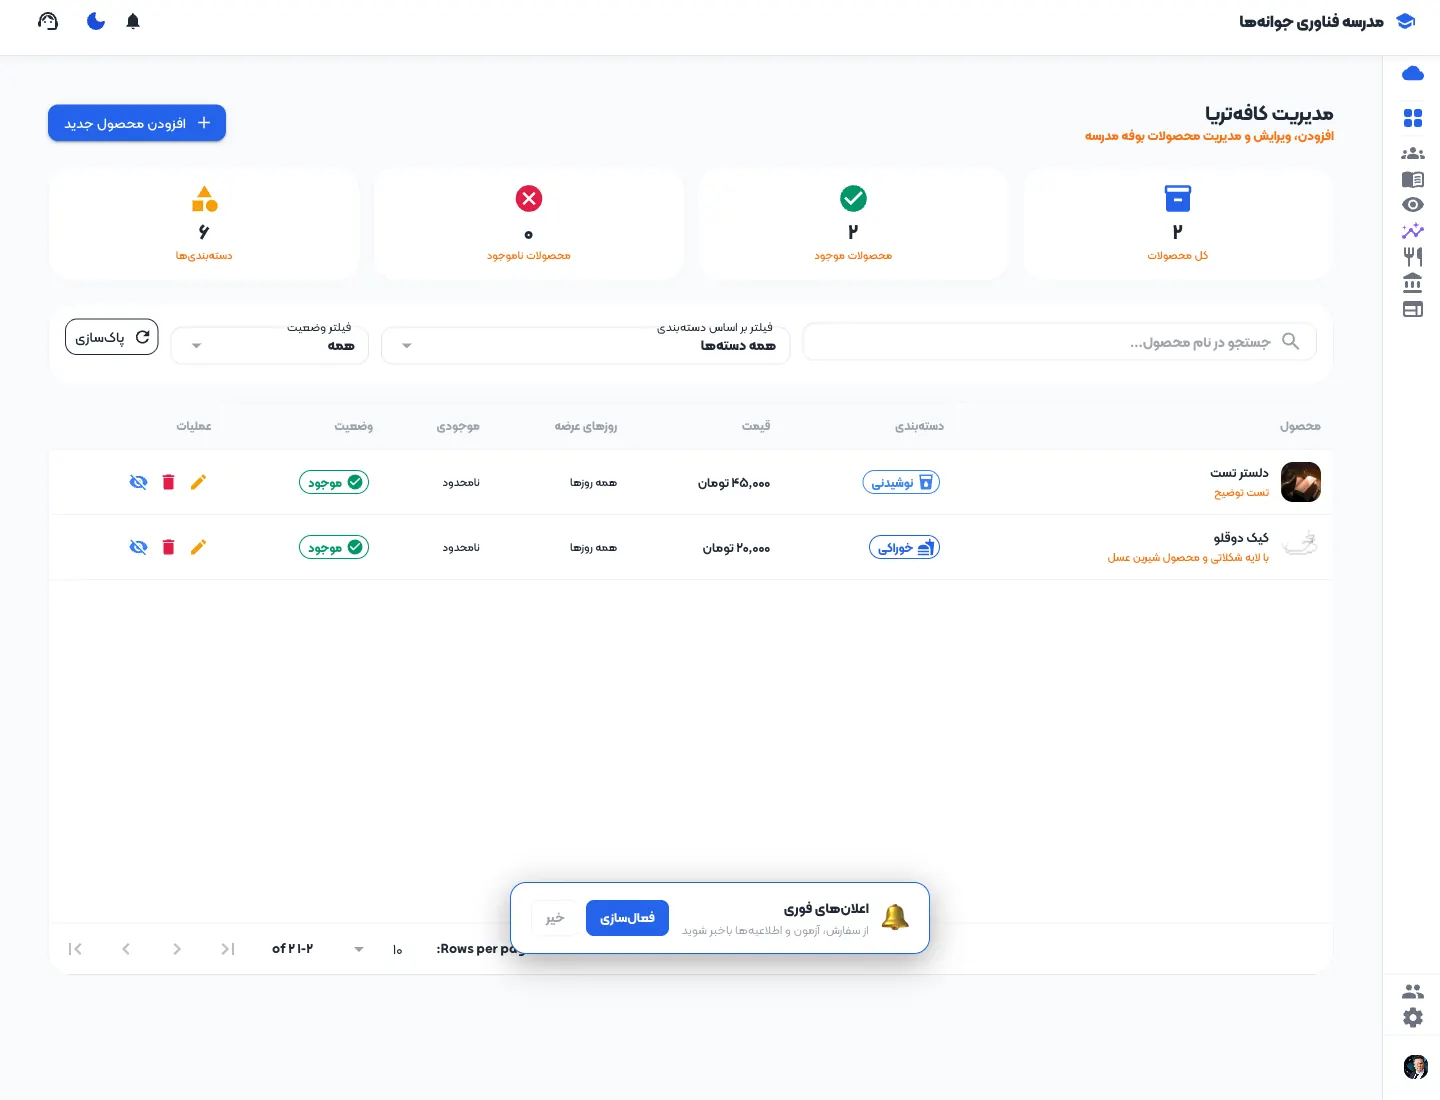Open settings gear in sidebar

(1413, 1018)
